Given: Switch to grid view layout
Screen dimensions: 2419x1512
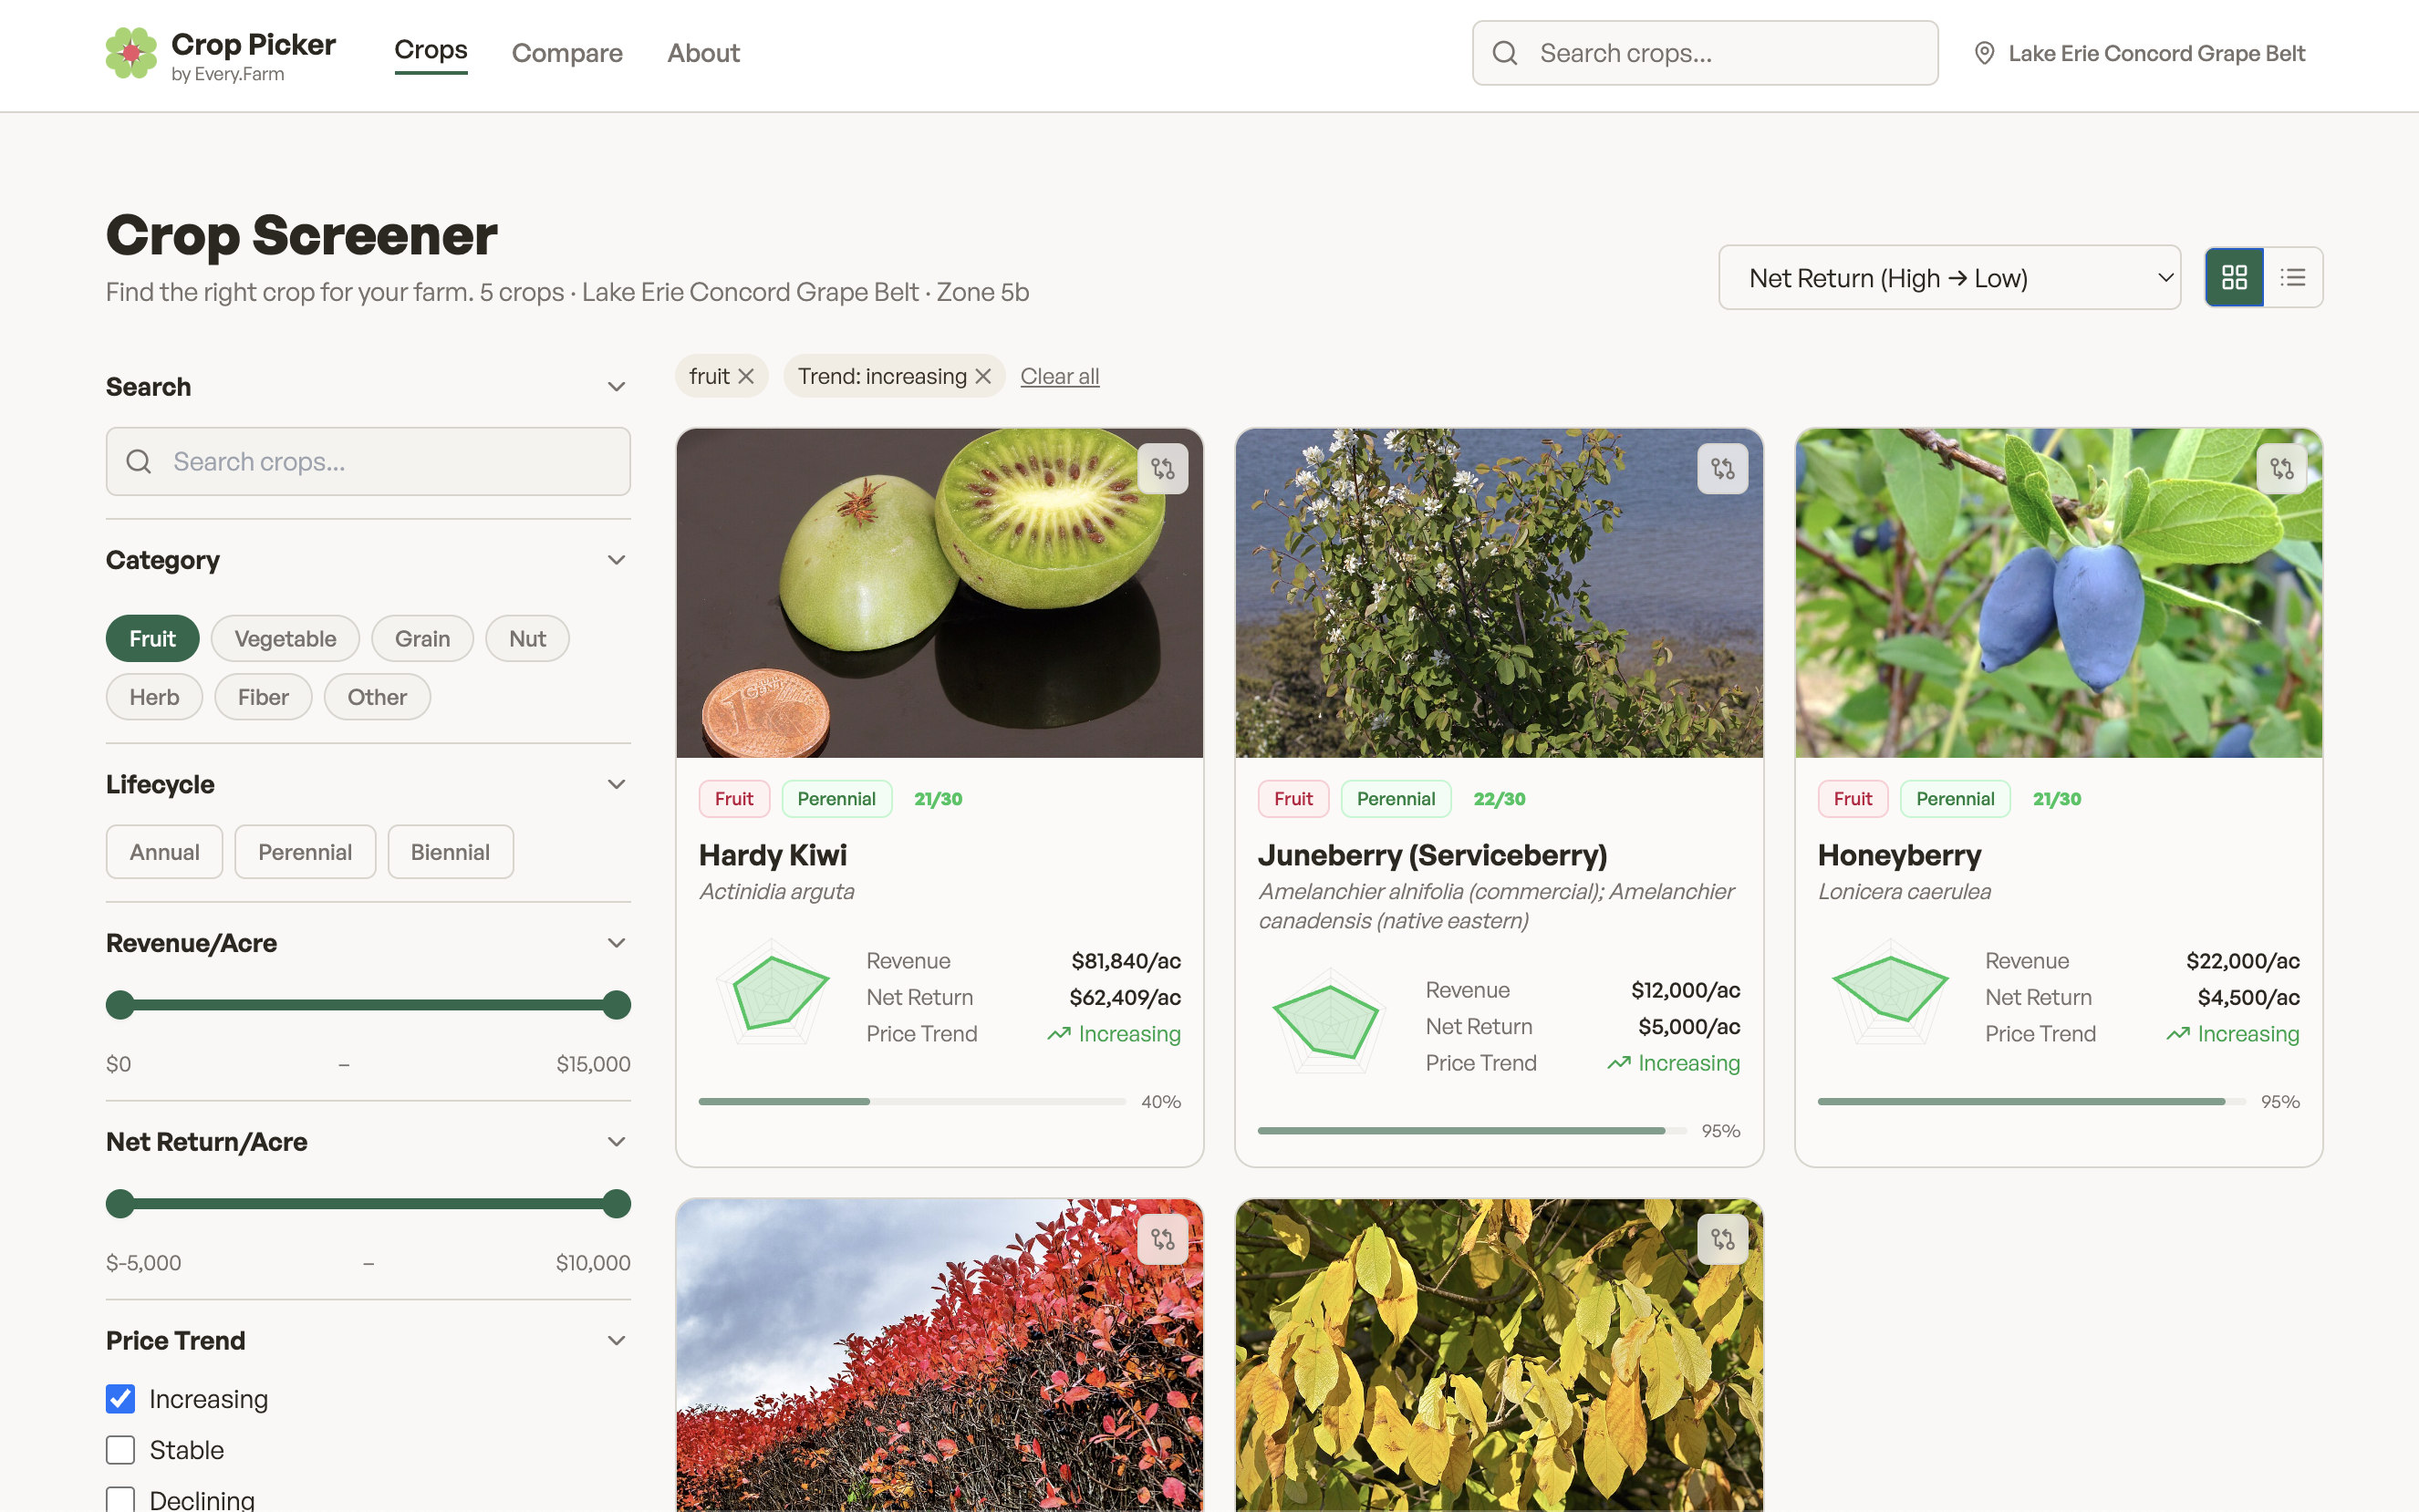Looking at the screenshot, I should tap(2234, 277).
